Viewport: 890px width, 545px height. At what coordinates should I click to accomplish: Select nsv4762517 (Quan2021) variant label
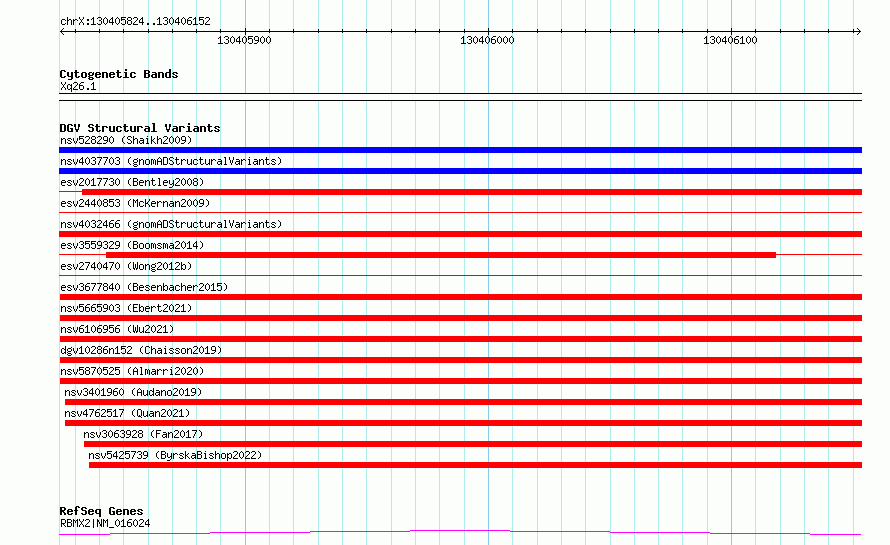(x=127, y=413)
